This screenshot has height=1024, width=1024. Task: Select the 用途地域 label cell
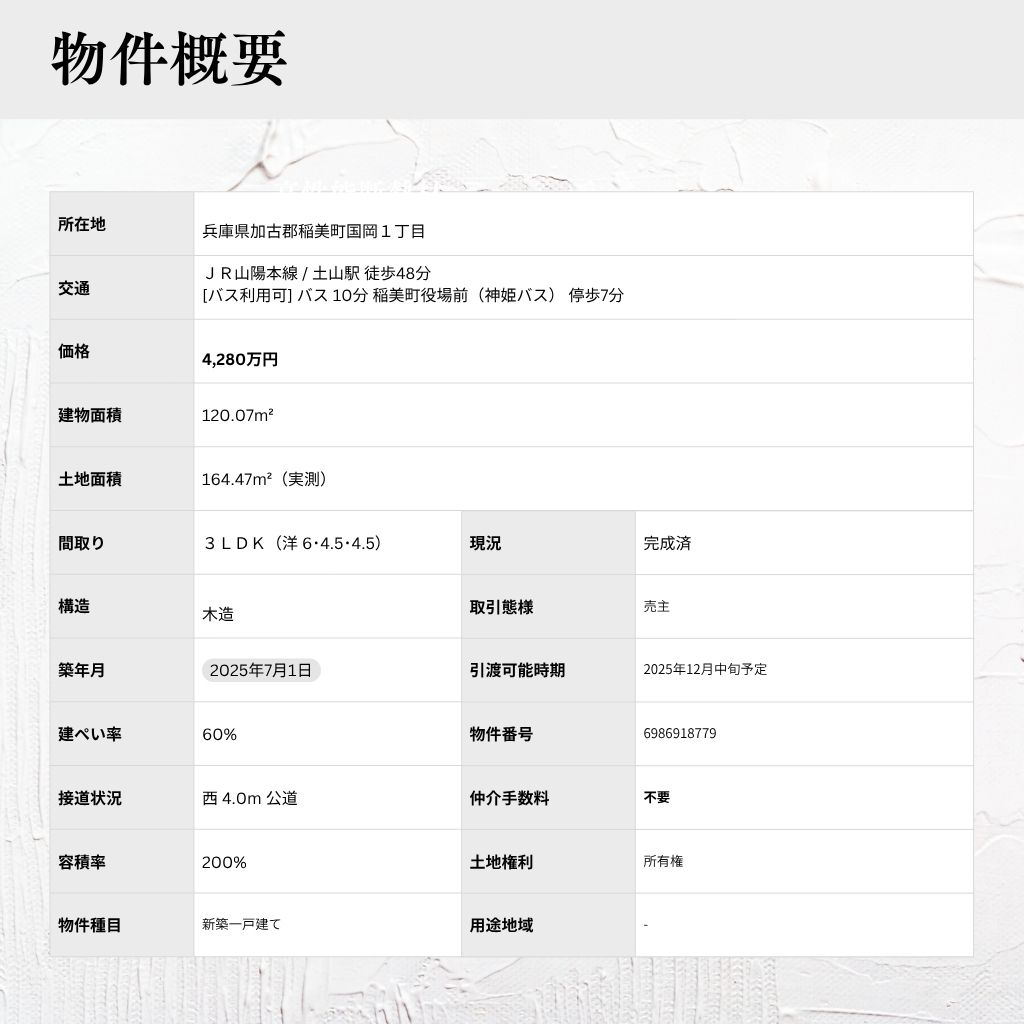pos(549,925)
